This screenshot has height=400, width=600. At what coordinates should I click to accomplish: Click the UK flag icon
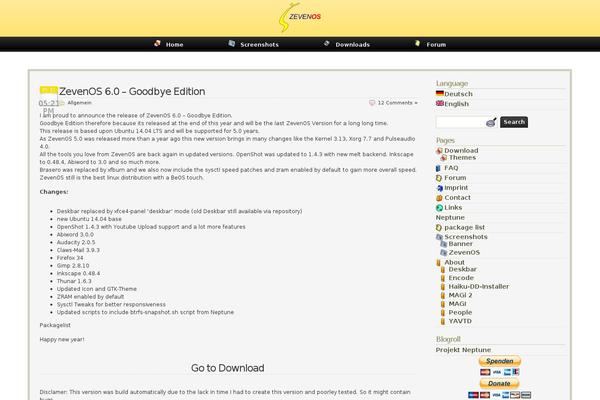[x=440, y=103]
